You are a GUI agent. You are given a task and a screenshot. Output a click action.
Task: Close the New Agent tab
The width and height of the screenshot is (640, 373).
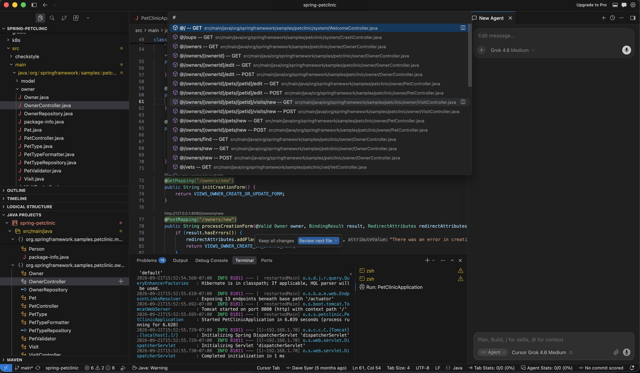point(510,18)
